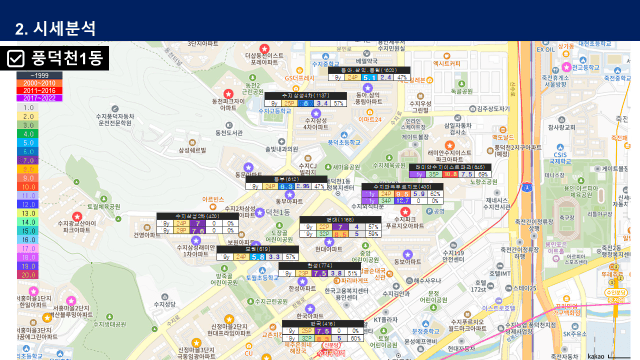This screenshot has height=360, width=640.
Task: Click the purple star marker of 동문아파트
Action: (248, 167)
